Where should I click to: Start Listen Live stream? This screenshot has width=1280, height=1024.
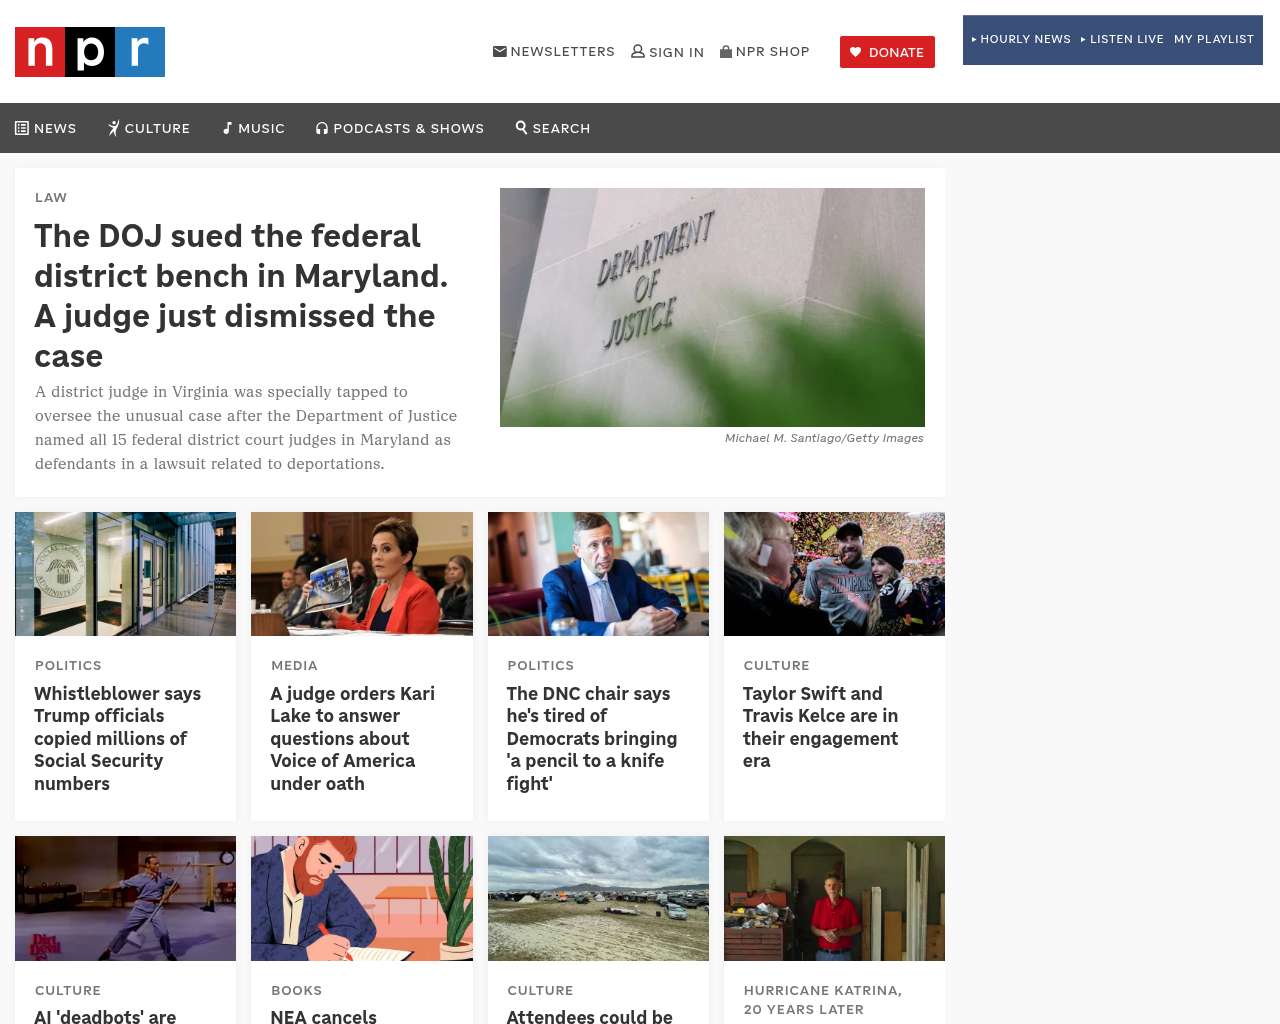click(x=1122, y=39)
